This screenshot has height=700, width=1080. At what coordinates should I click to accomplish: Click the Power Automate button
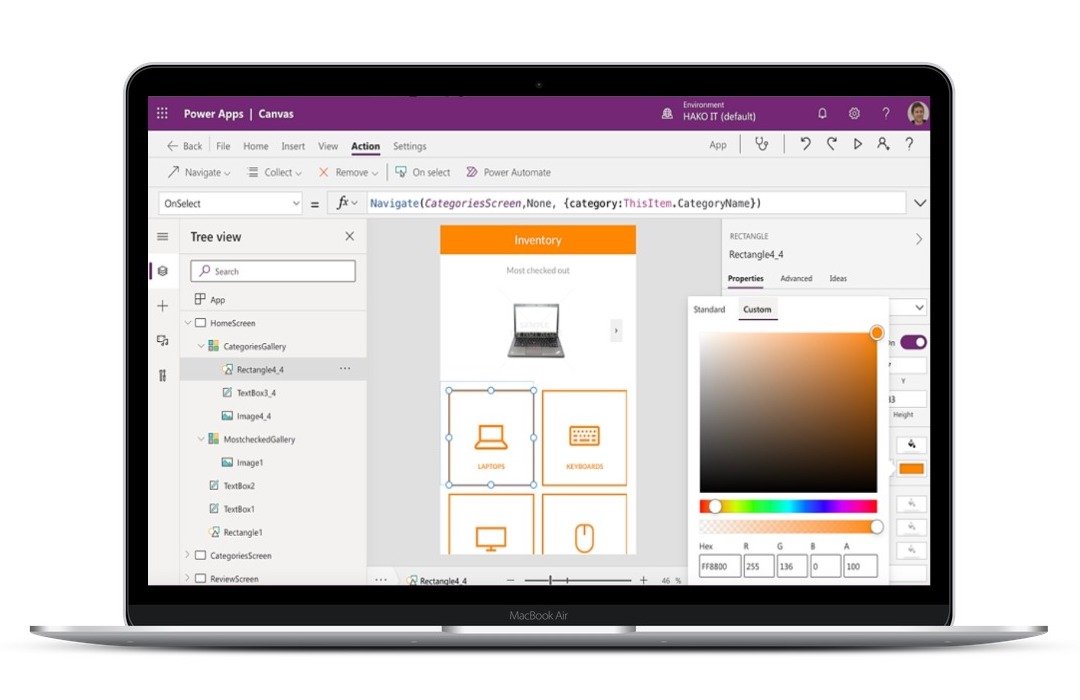pos(508,173)
